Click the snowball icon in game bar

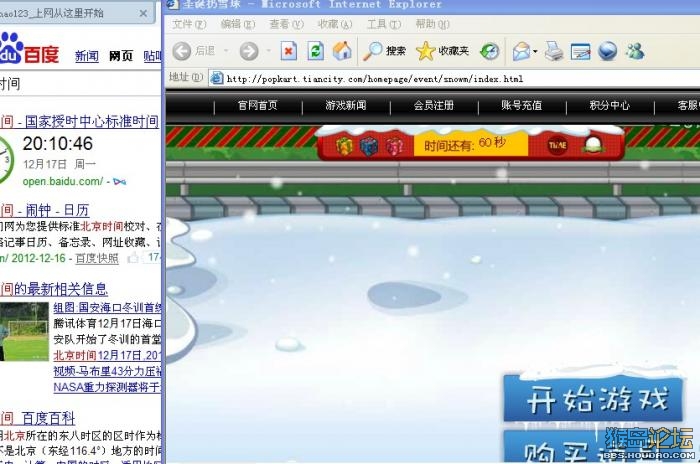tap(594, 145)
